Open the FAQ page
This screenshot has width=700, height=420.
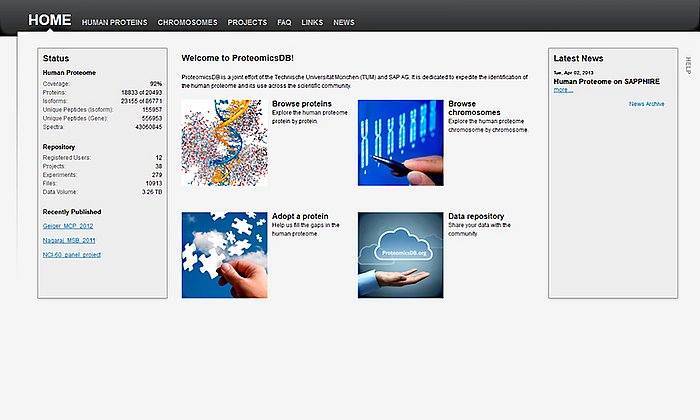(284, 22)
